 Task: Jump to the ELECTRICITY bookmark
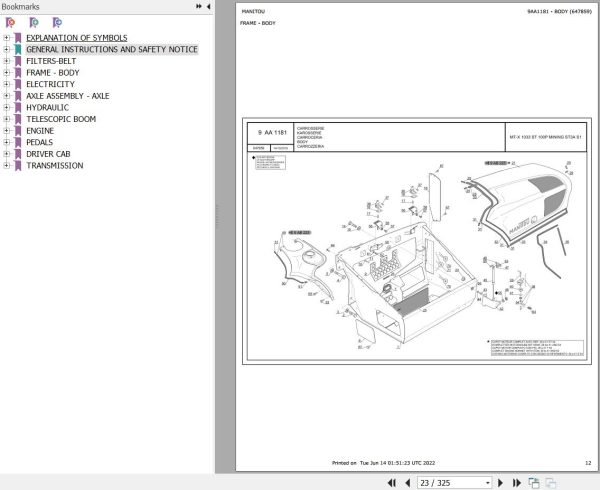point(51,84)
